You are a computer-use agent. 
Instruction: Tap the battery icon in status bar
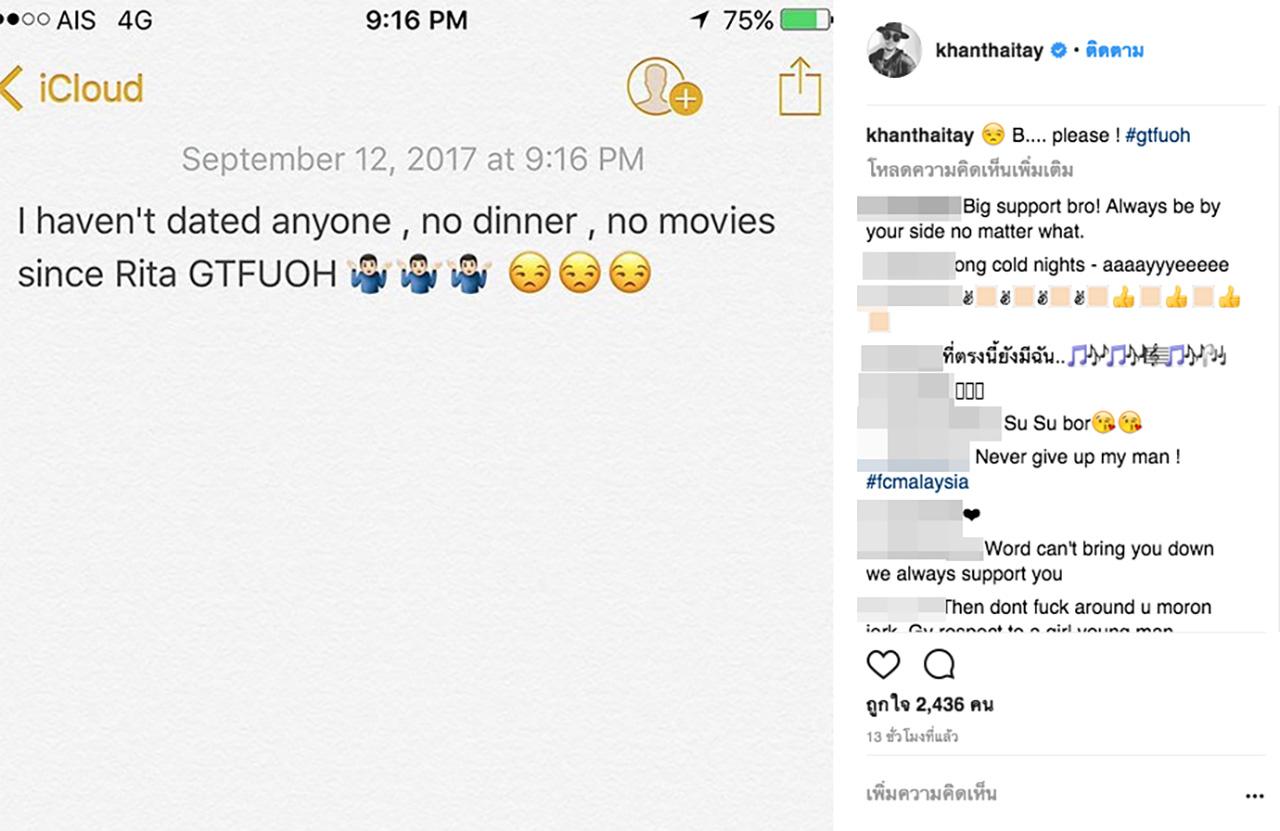coord(804,20)
